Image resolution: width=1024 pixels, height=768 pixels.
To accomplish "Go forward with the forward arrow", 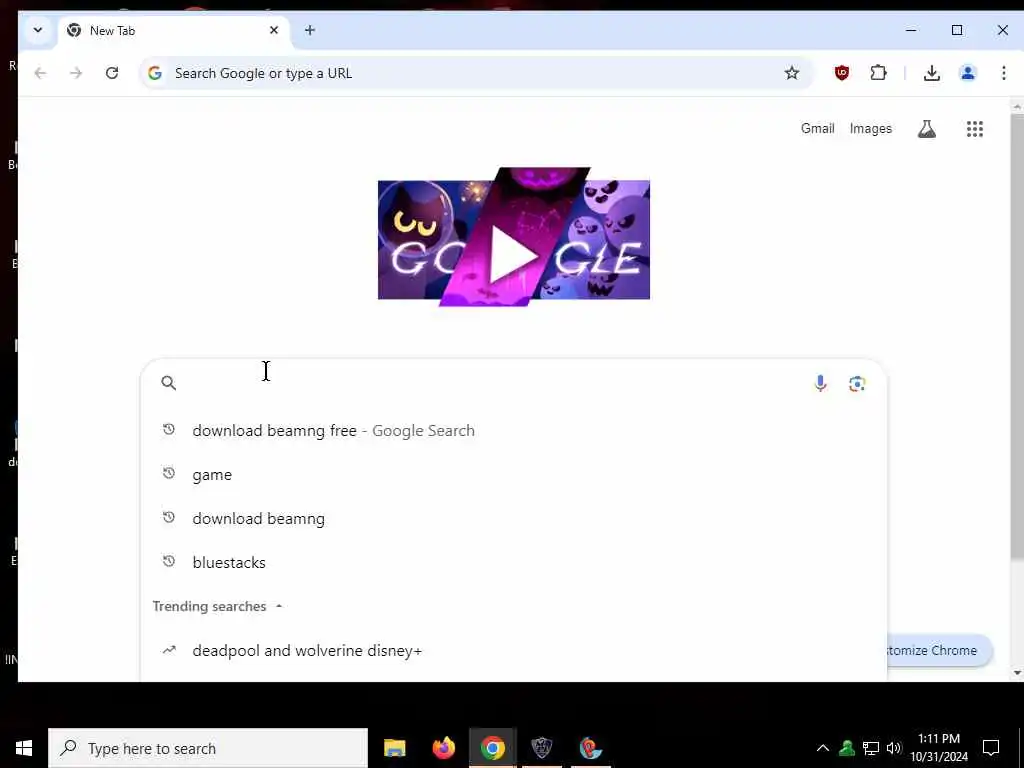I will [x=76, y=73].
